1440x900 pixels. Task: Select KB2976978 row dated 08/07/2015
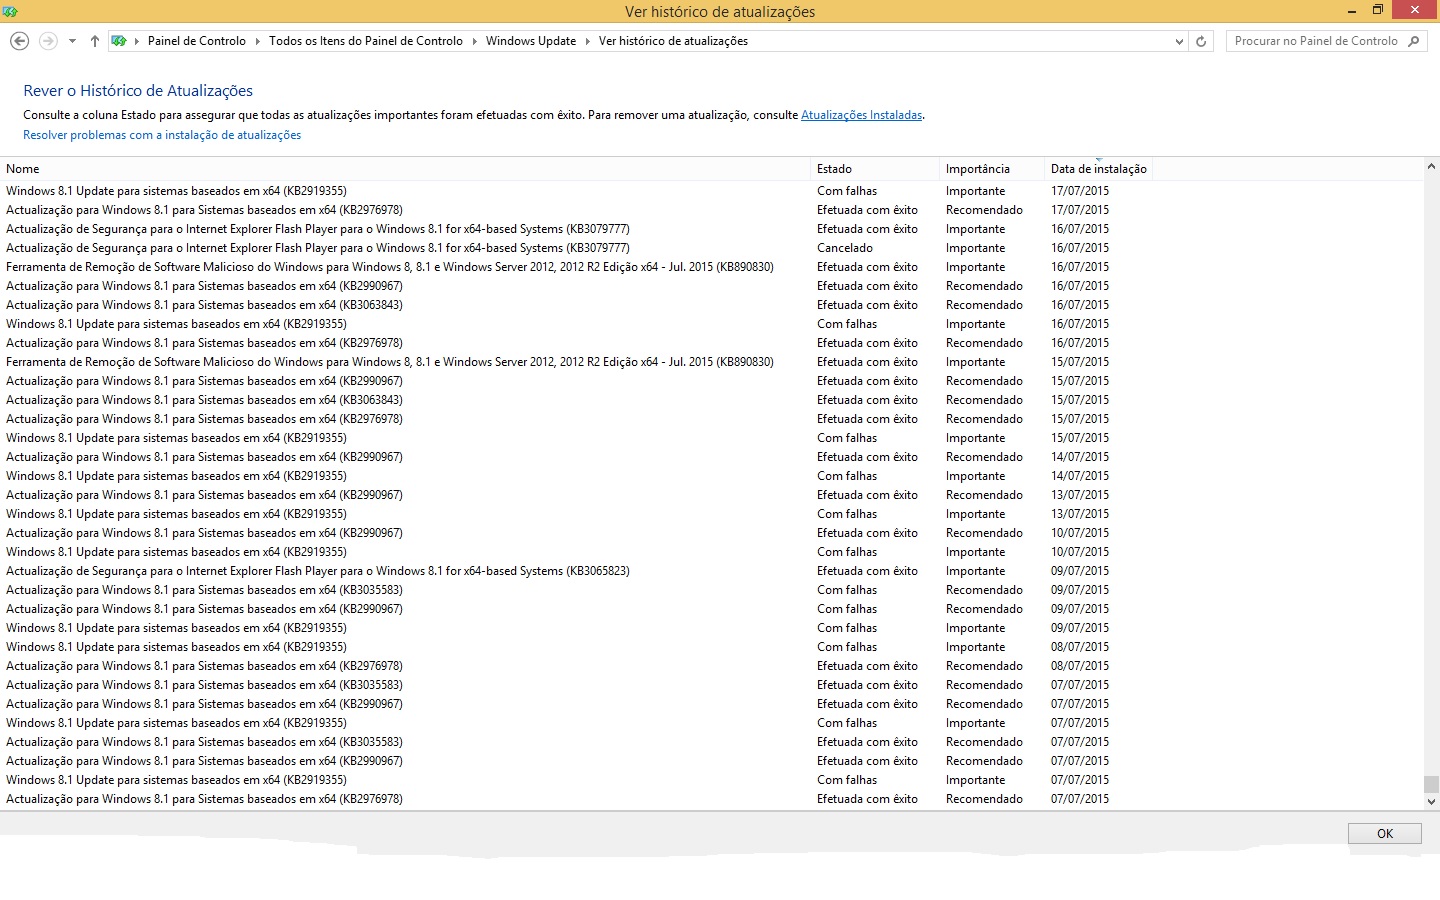pos(711,666)
